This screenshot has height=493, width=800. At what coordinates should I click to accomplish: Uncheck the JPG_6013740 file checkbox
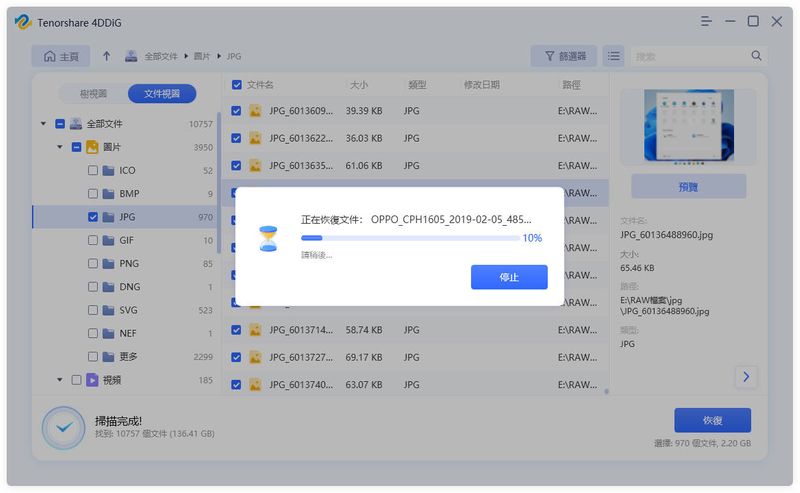point(236,385)
